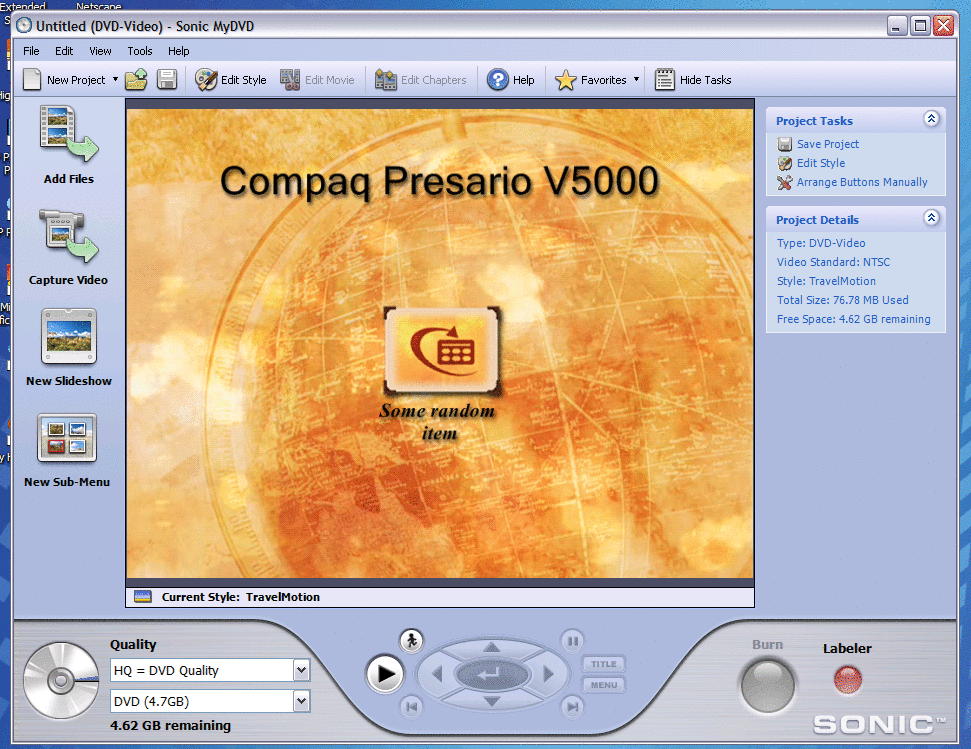Select Arrange Buttons Manually
Image resolution: width=971 pixels, height=749 pixels.
(862, 182)
